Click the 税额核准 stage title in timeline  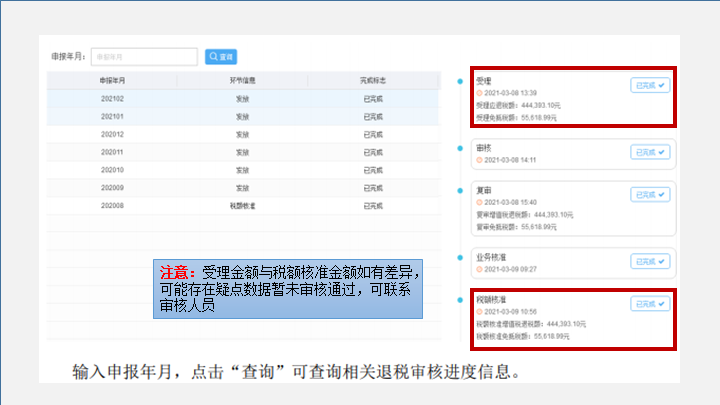[x=491, y=300]
